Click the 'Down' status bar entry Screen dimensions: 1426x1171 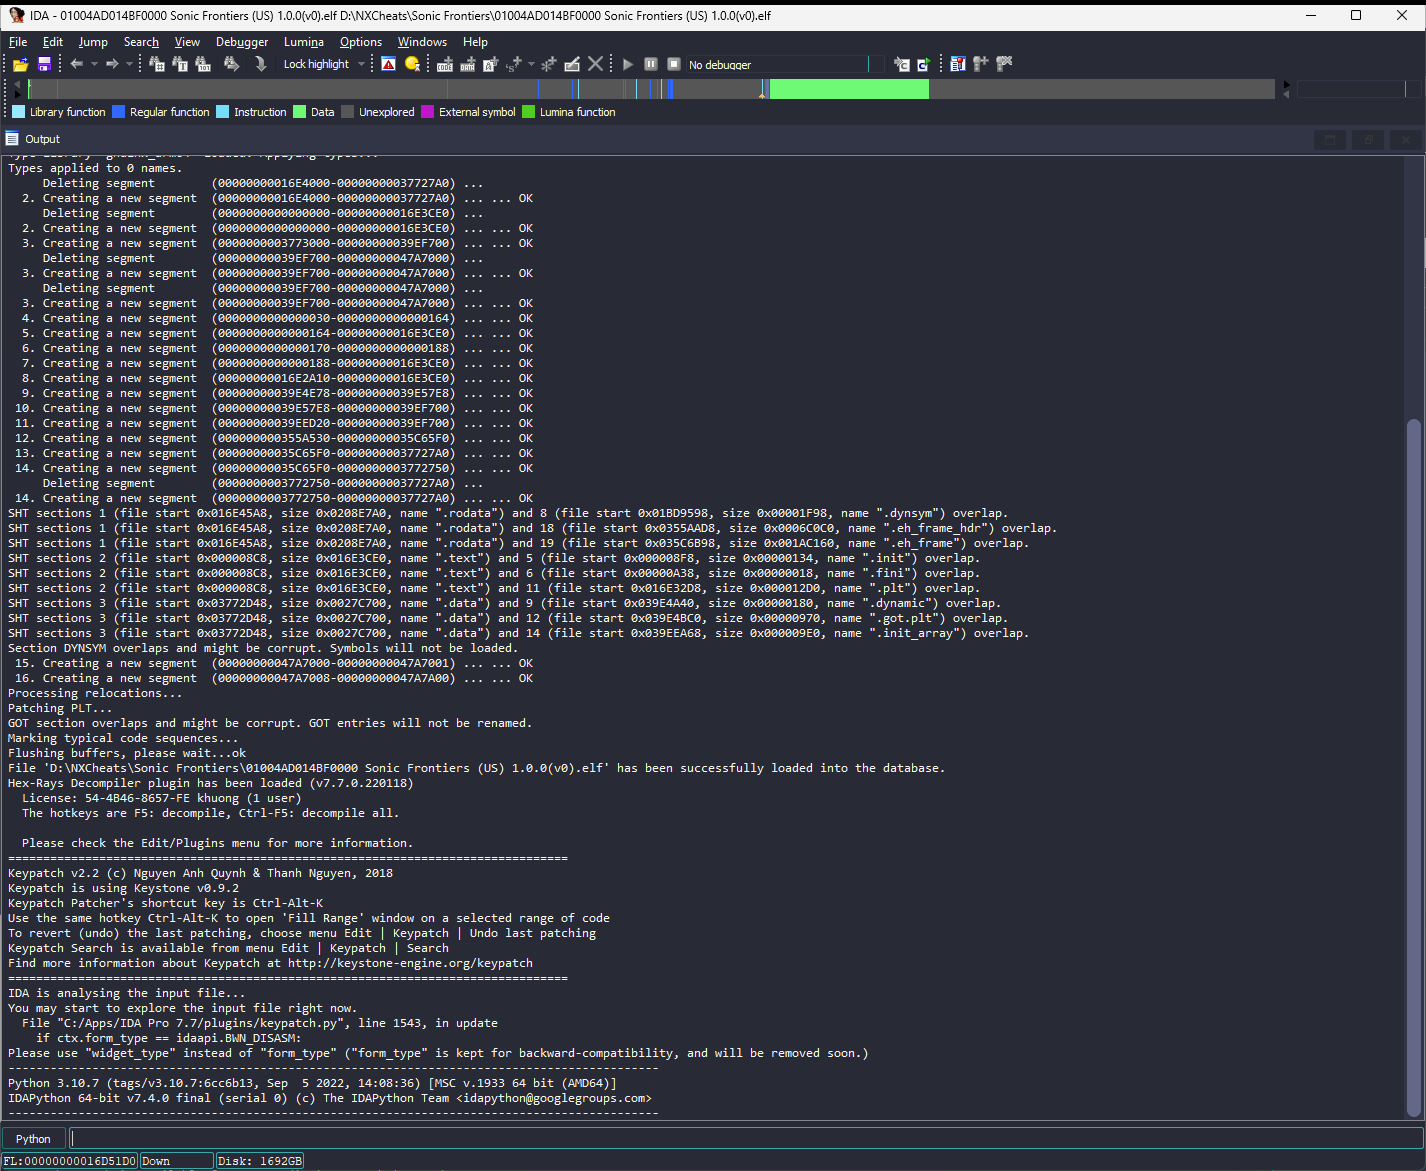click(176, 1161)
